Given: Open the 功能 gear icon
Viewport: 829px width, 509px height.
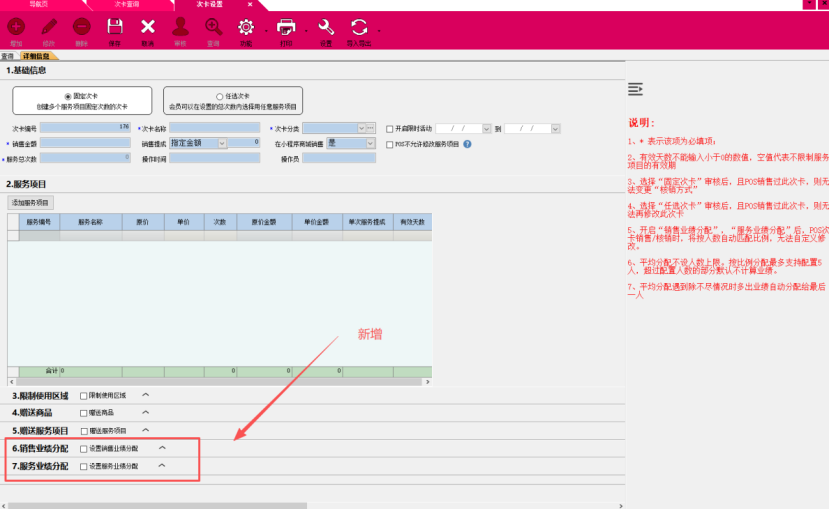Looking at the screenshot, I should pos(246,26).
